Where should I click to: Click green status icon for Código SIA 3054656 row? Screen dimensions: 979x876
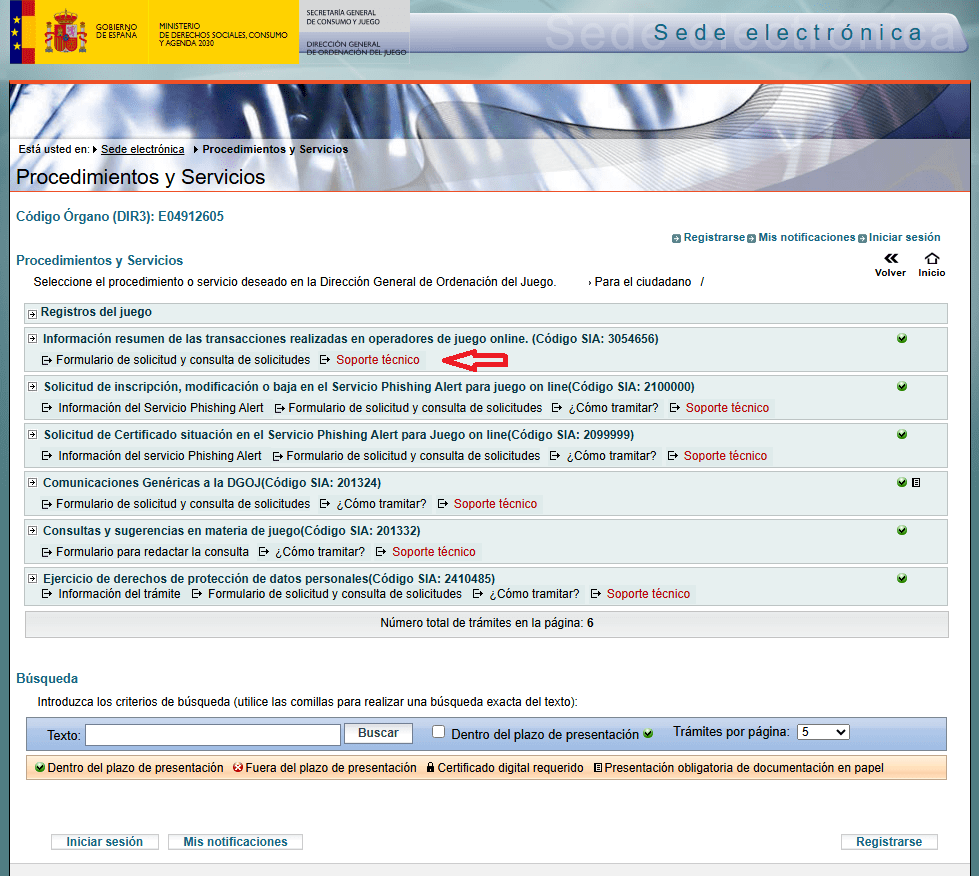tap(902, 339)
